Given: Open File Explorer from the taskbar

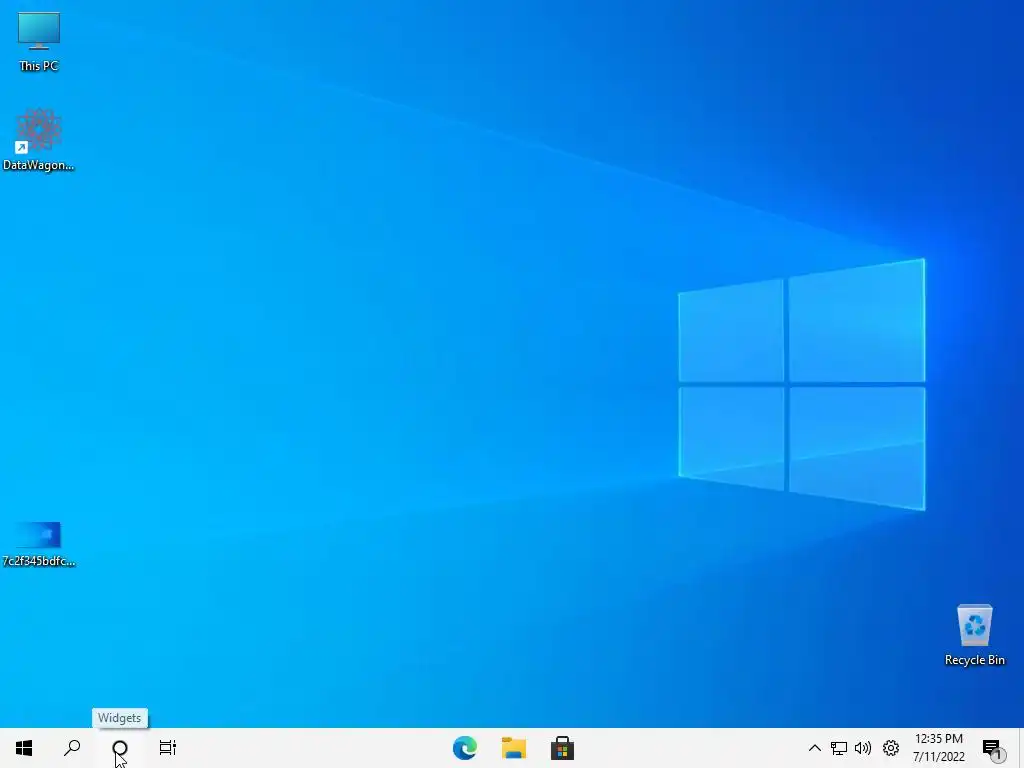Looking at the screenshot, I should pos(514,748).
